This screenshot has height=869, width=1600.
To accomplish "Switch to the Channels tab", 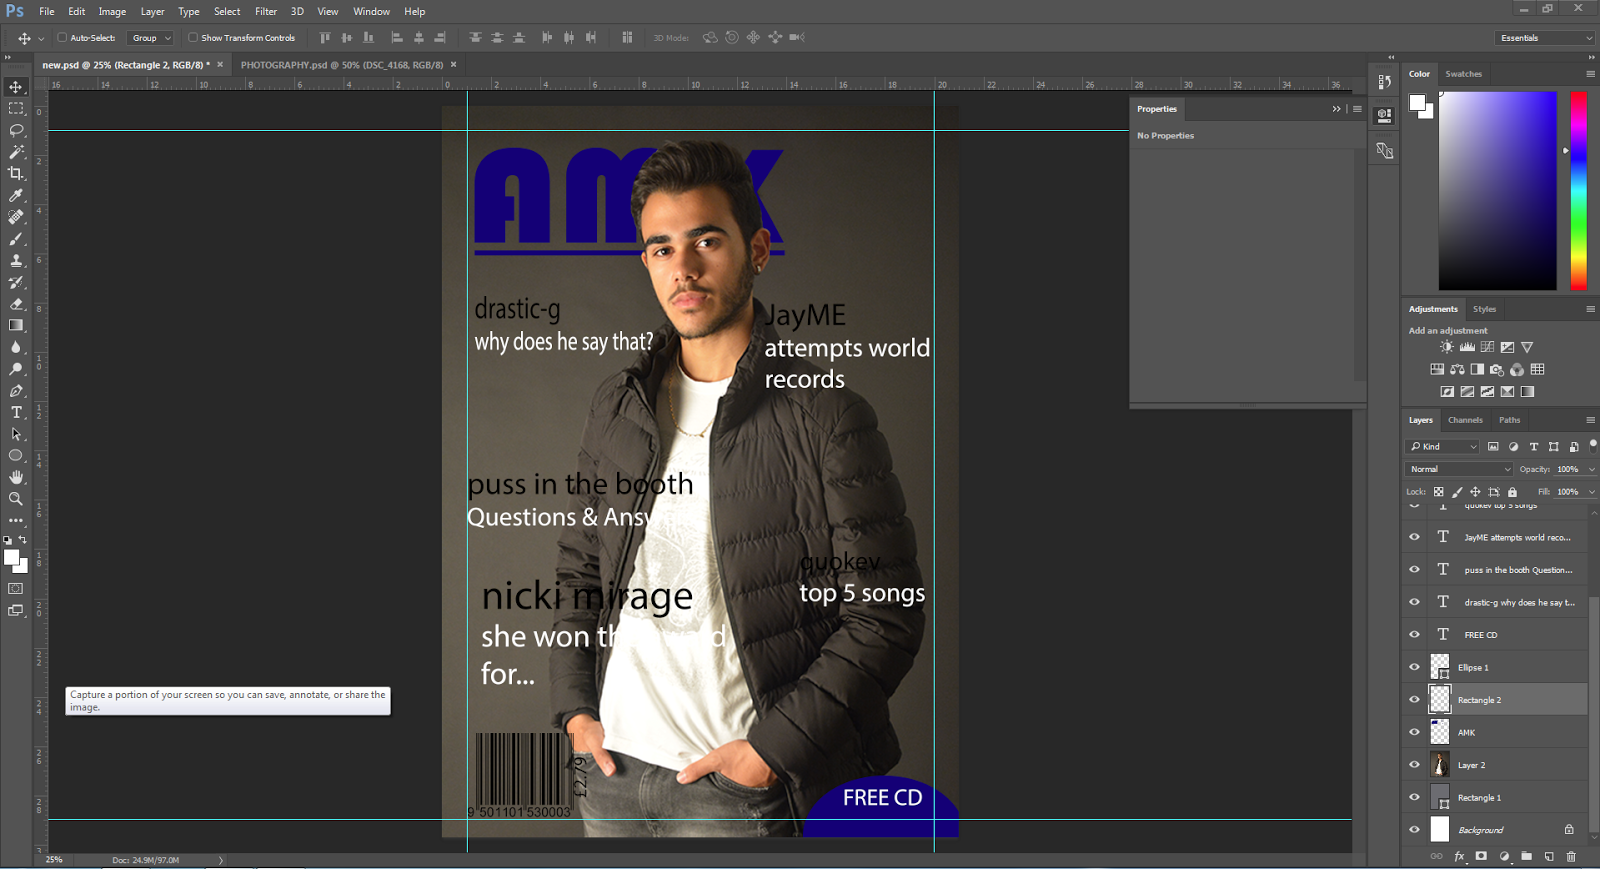I will click(x=1465, y=420).
